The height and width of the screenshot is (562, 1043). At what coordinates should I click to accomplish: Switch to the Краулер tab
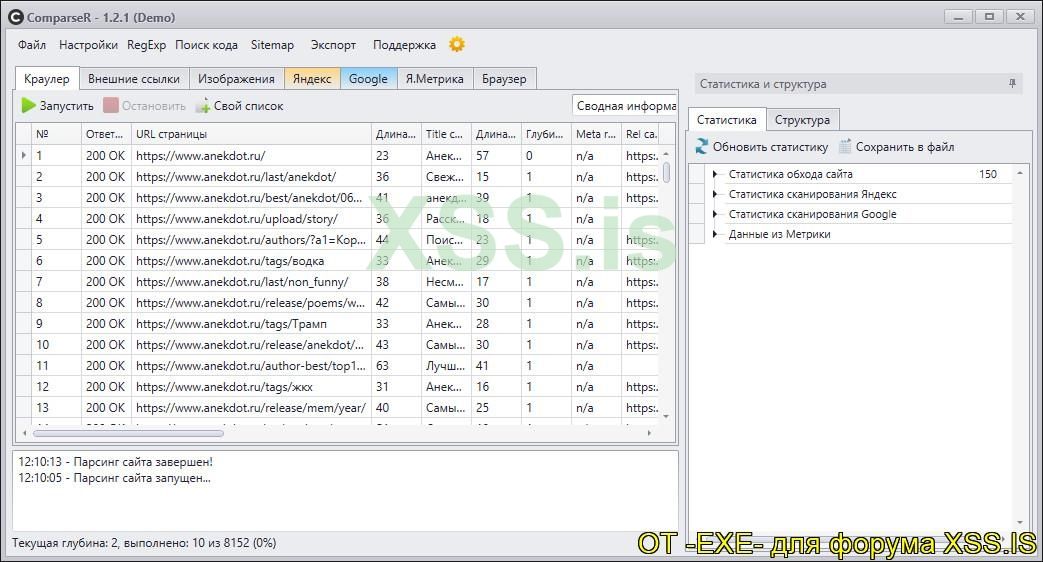47,78
